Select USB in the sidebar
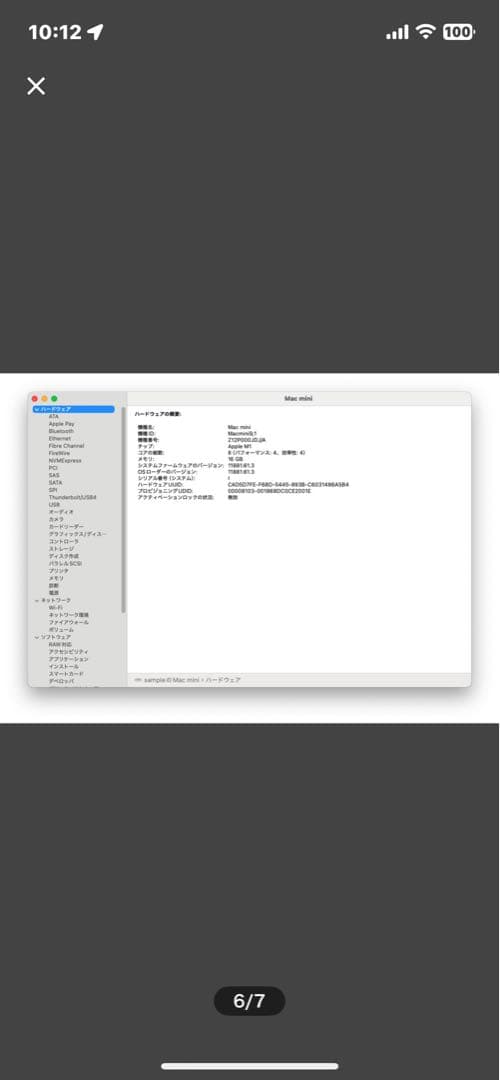500x1080 pixels. 54,505
